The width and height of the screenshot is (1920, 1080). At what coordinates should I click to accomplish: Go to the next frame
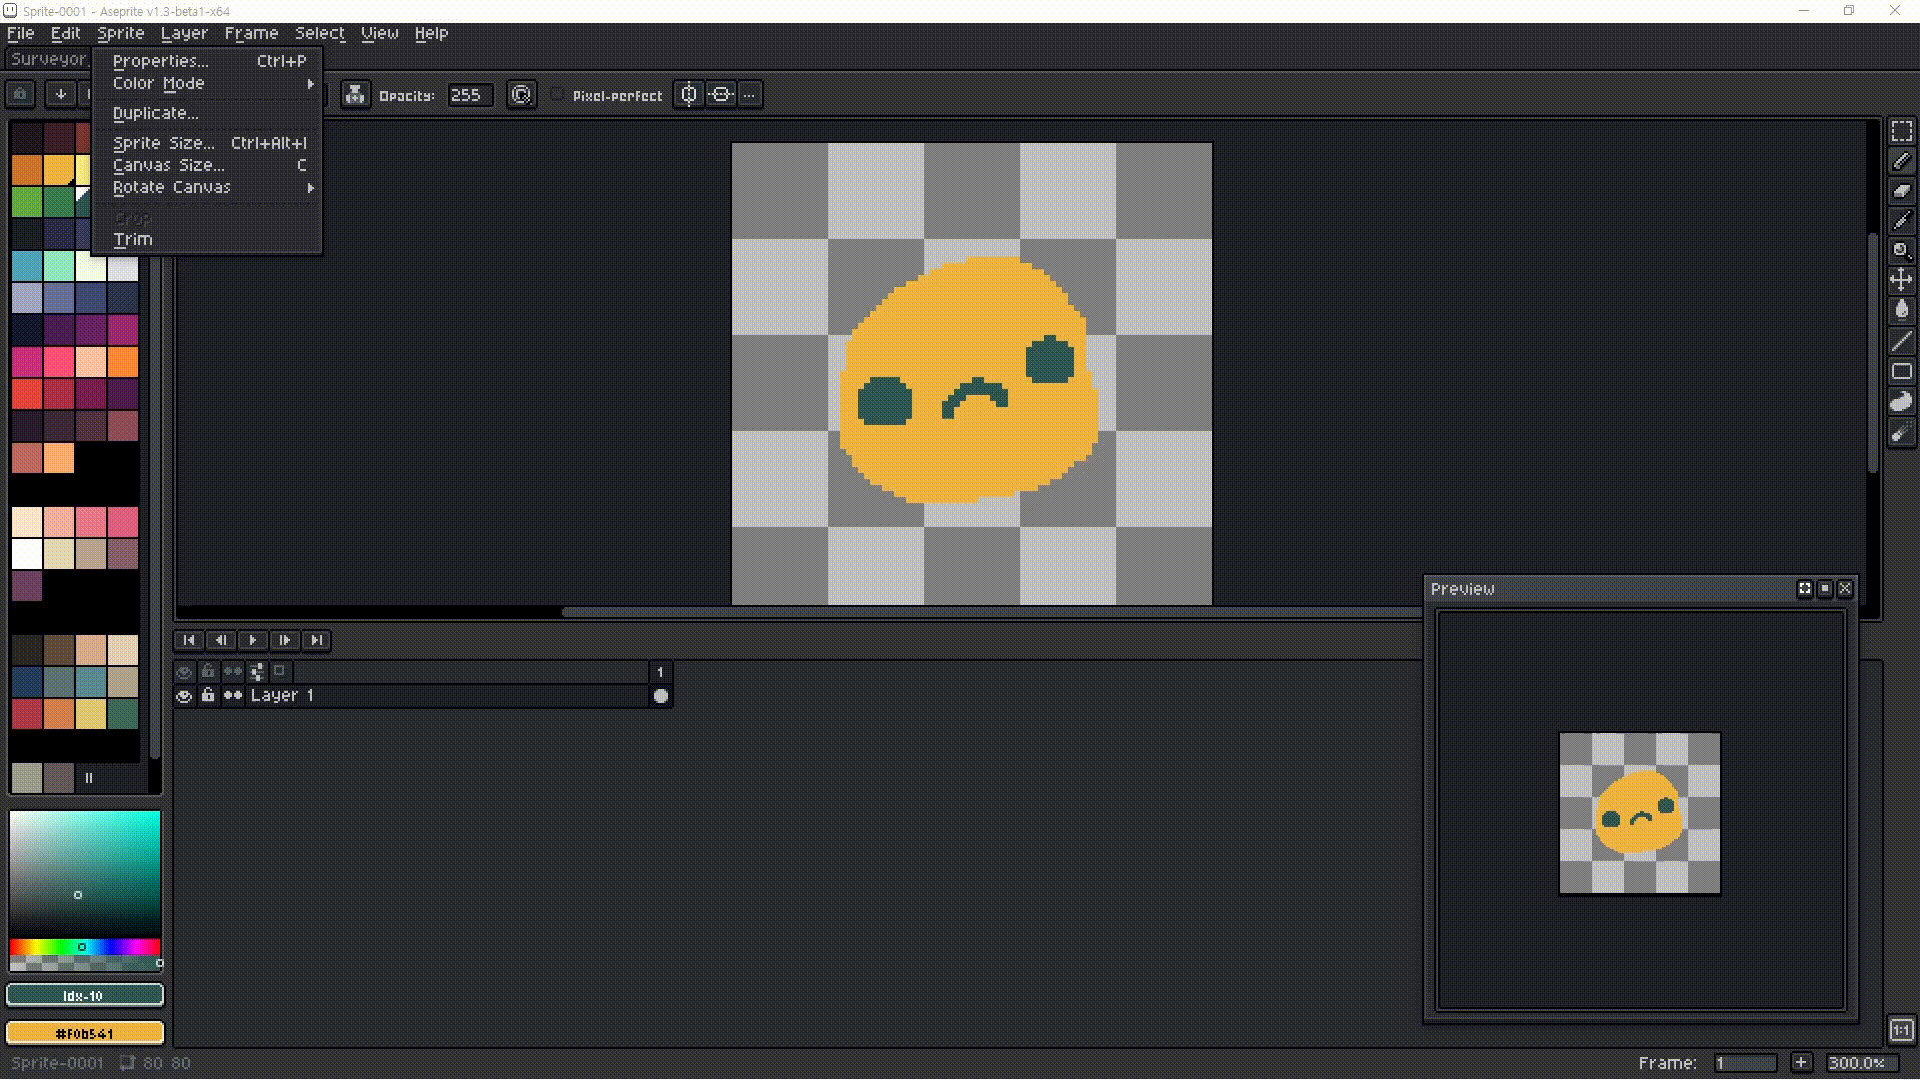pyautogui.click(x=285, y=640)
